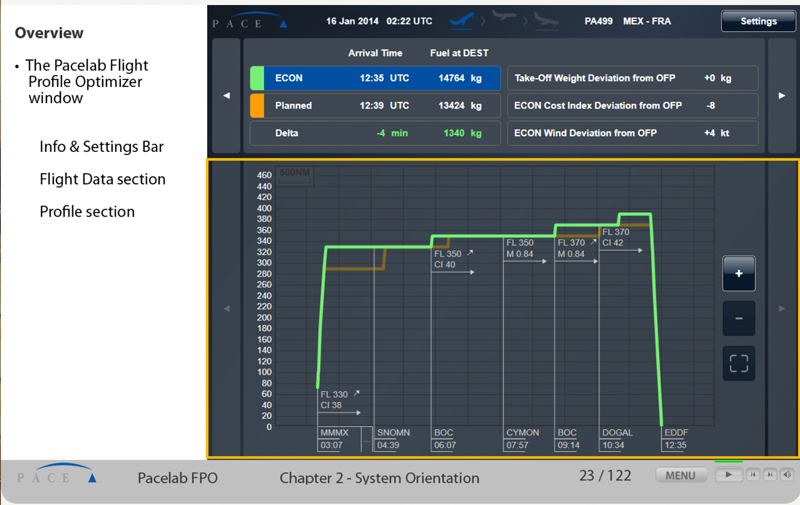Click the orange Planned color indicator
800x505 pixels.
[257, 105]
